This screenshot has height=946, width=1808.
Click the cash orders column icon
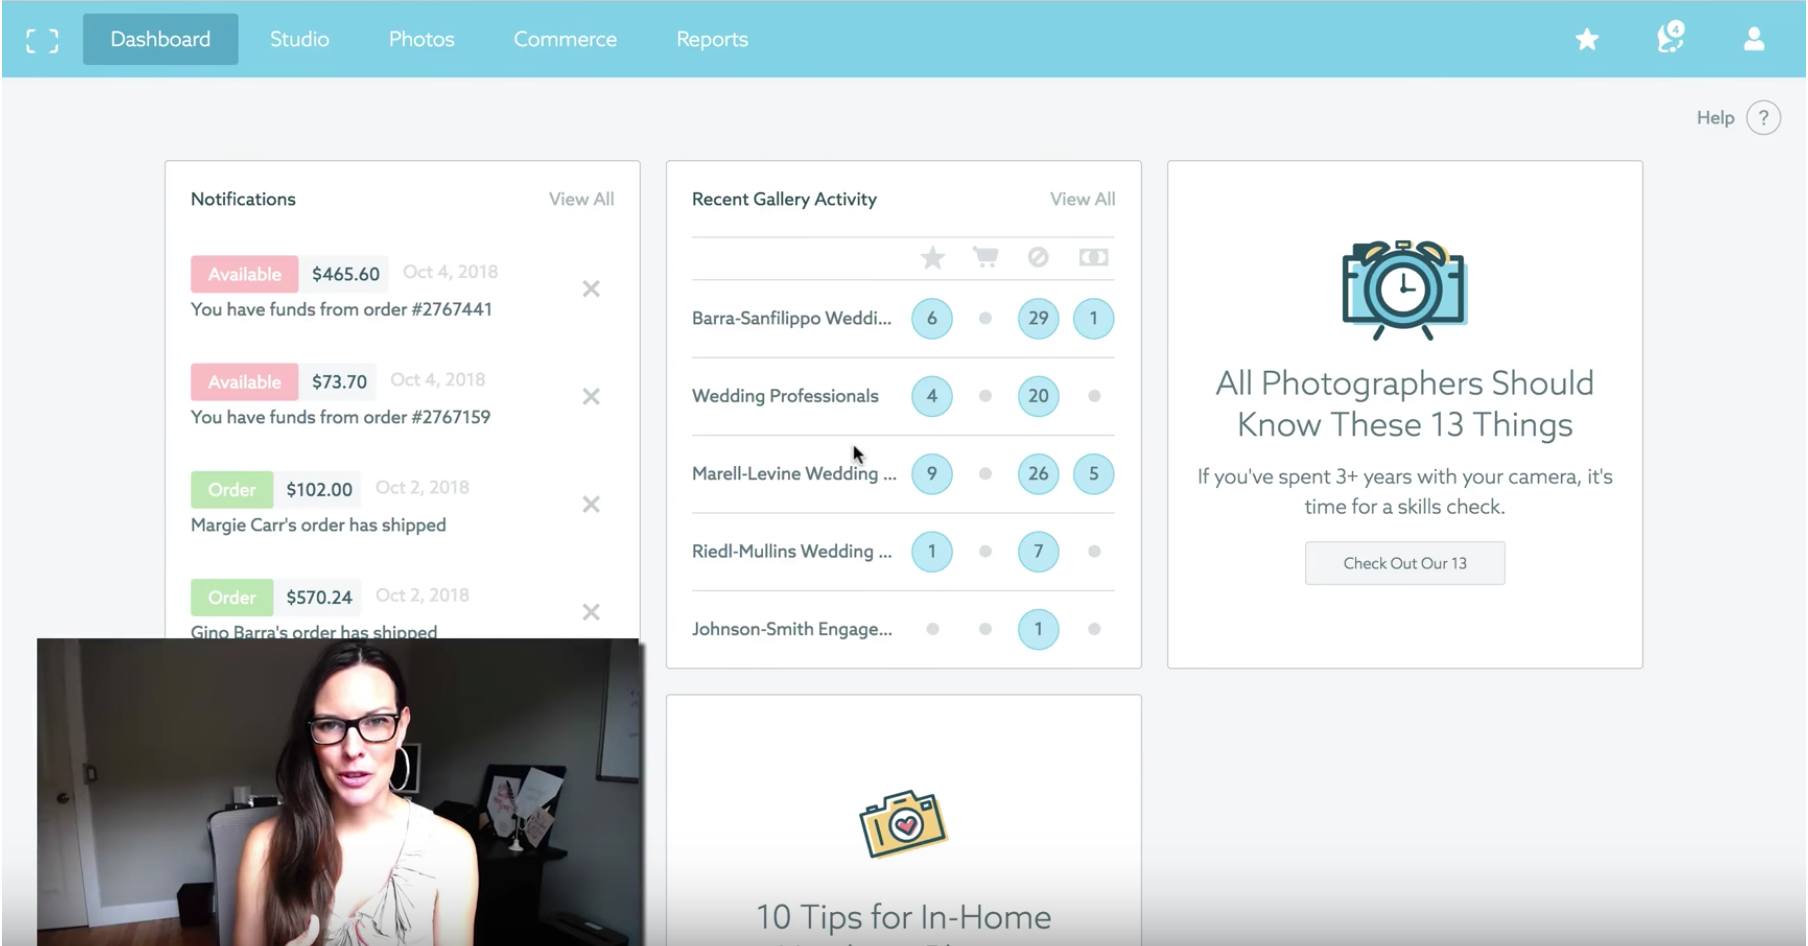click(x=1093, y=258)
